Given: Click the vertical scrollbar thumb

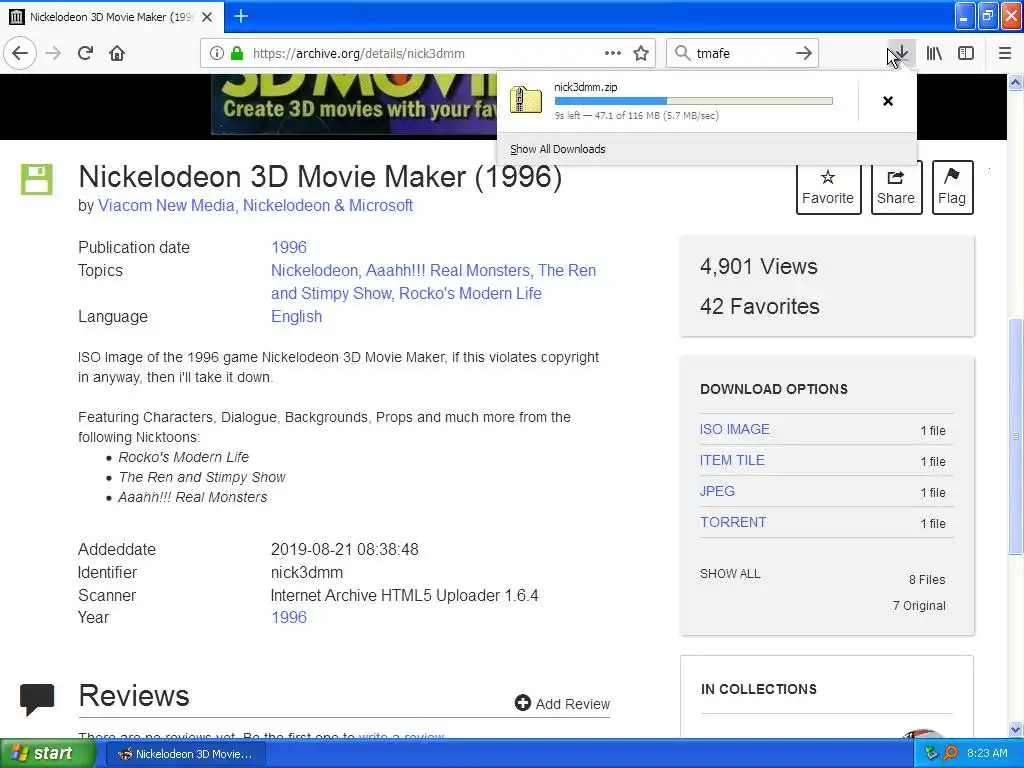Looking at the screenshot, I should pyautogui.click(x=1016, y=436).
